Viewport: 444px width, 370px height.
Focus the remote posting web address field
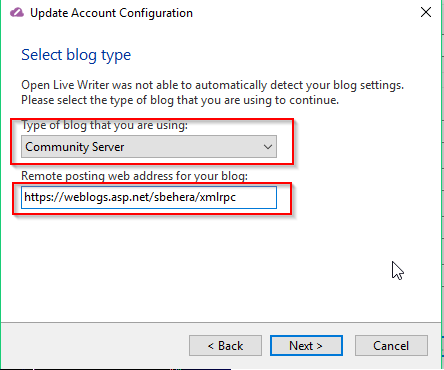[149, 197]
